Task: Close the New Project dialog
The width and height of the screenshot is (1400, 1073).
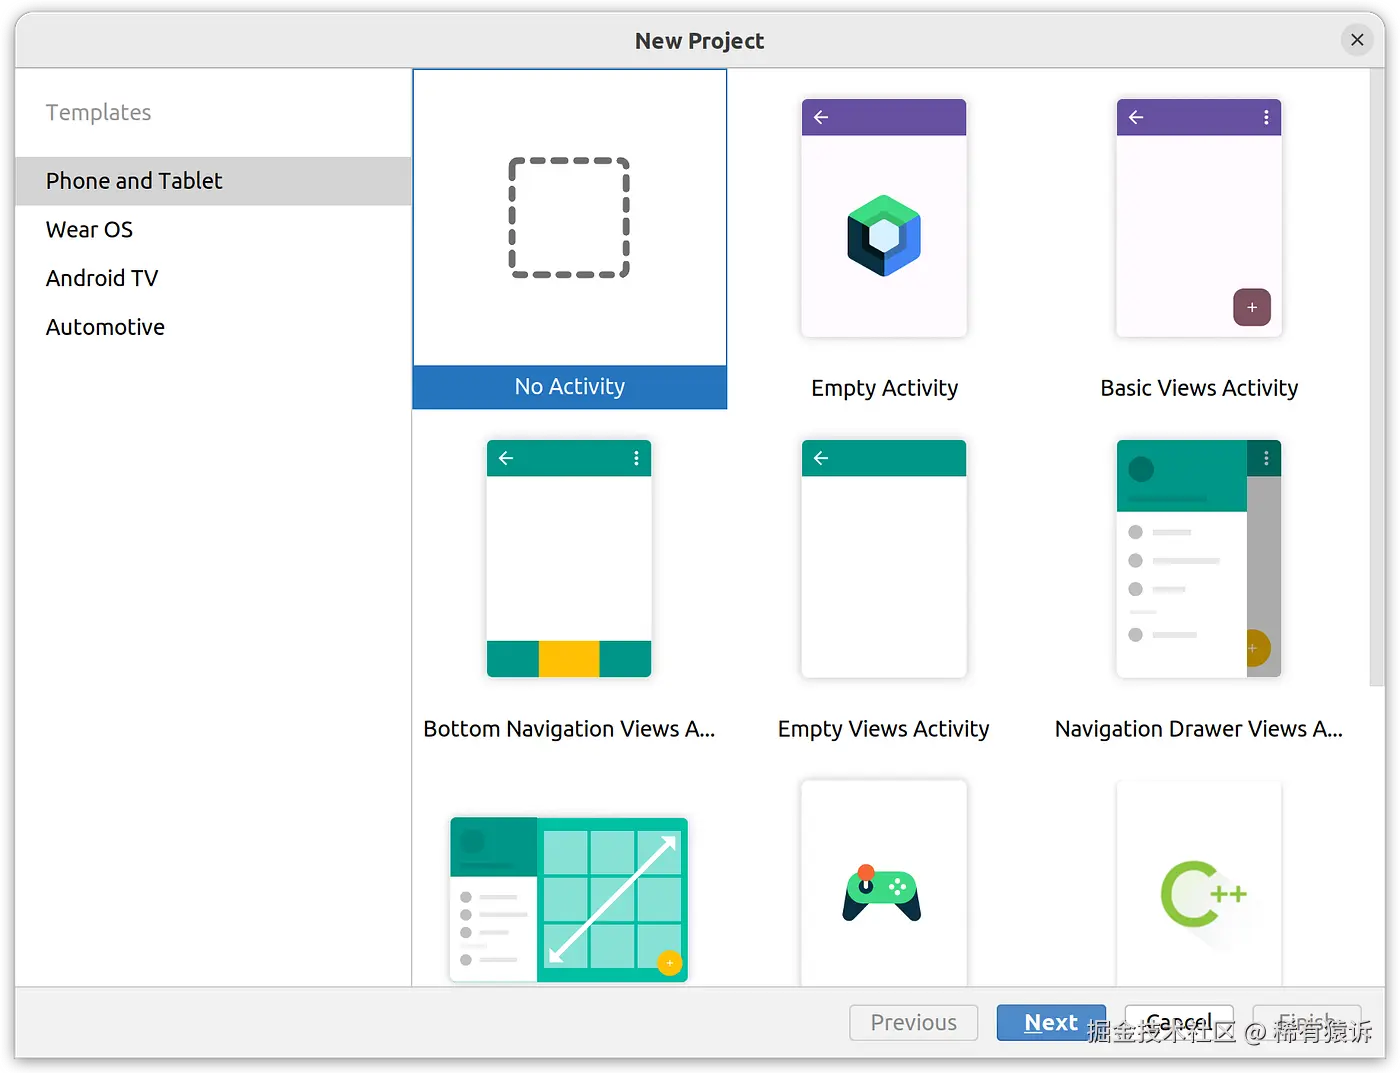Action: [1357, 39]
